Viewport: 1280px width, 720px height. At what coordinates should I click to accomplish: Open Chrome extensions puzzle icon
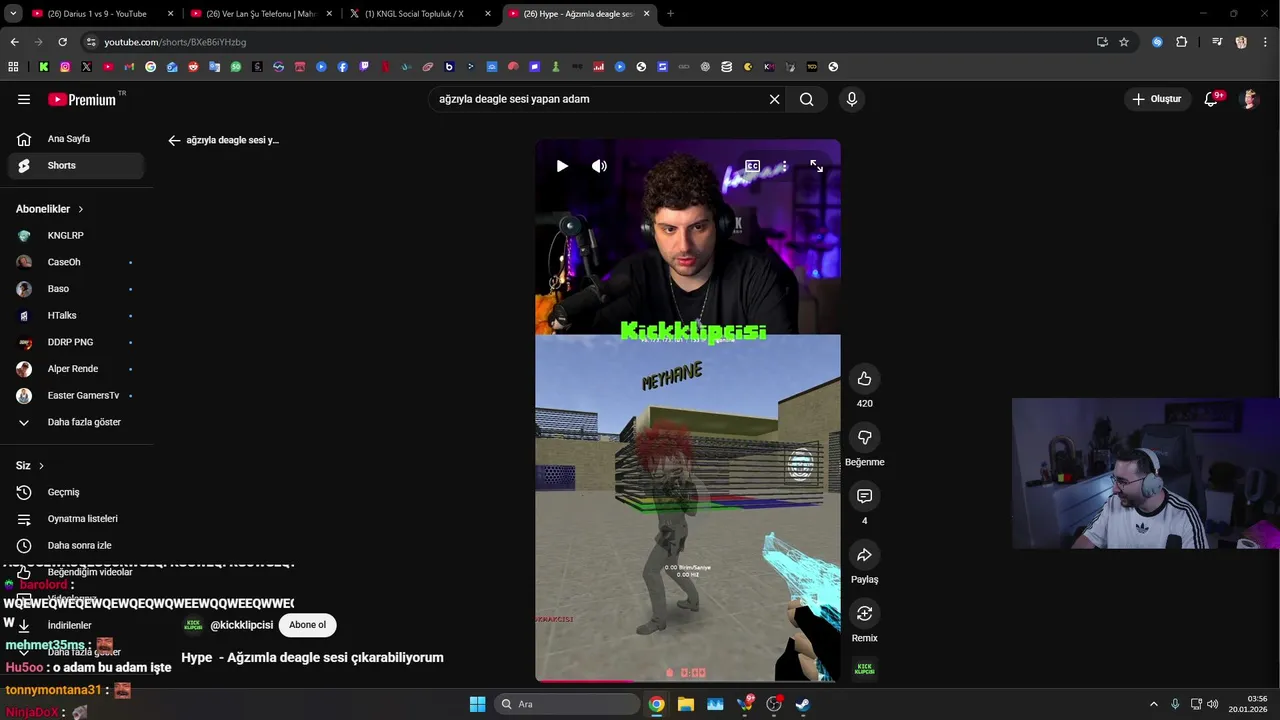click(1181, 42)
